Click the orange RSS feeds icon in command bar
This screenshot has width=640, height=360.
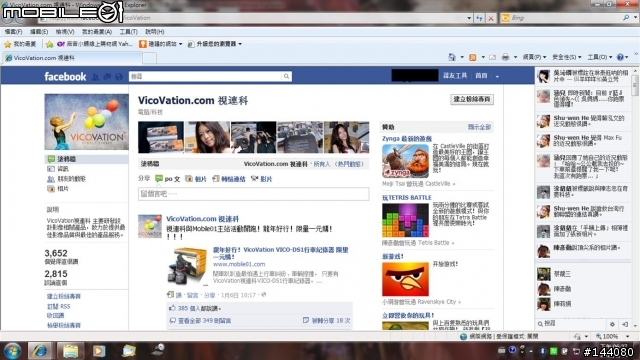[x=473, y=57]
